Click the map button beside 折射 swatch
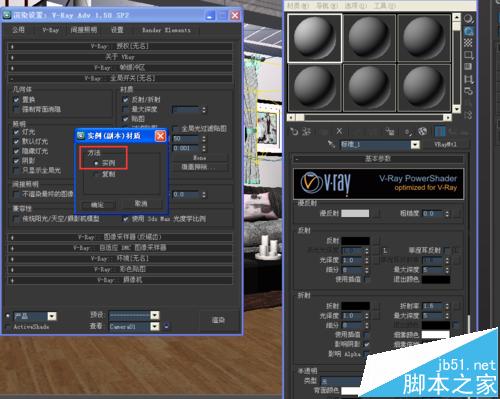The height and width of the screenshot is (399, 500). click(376, 306)
